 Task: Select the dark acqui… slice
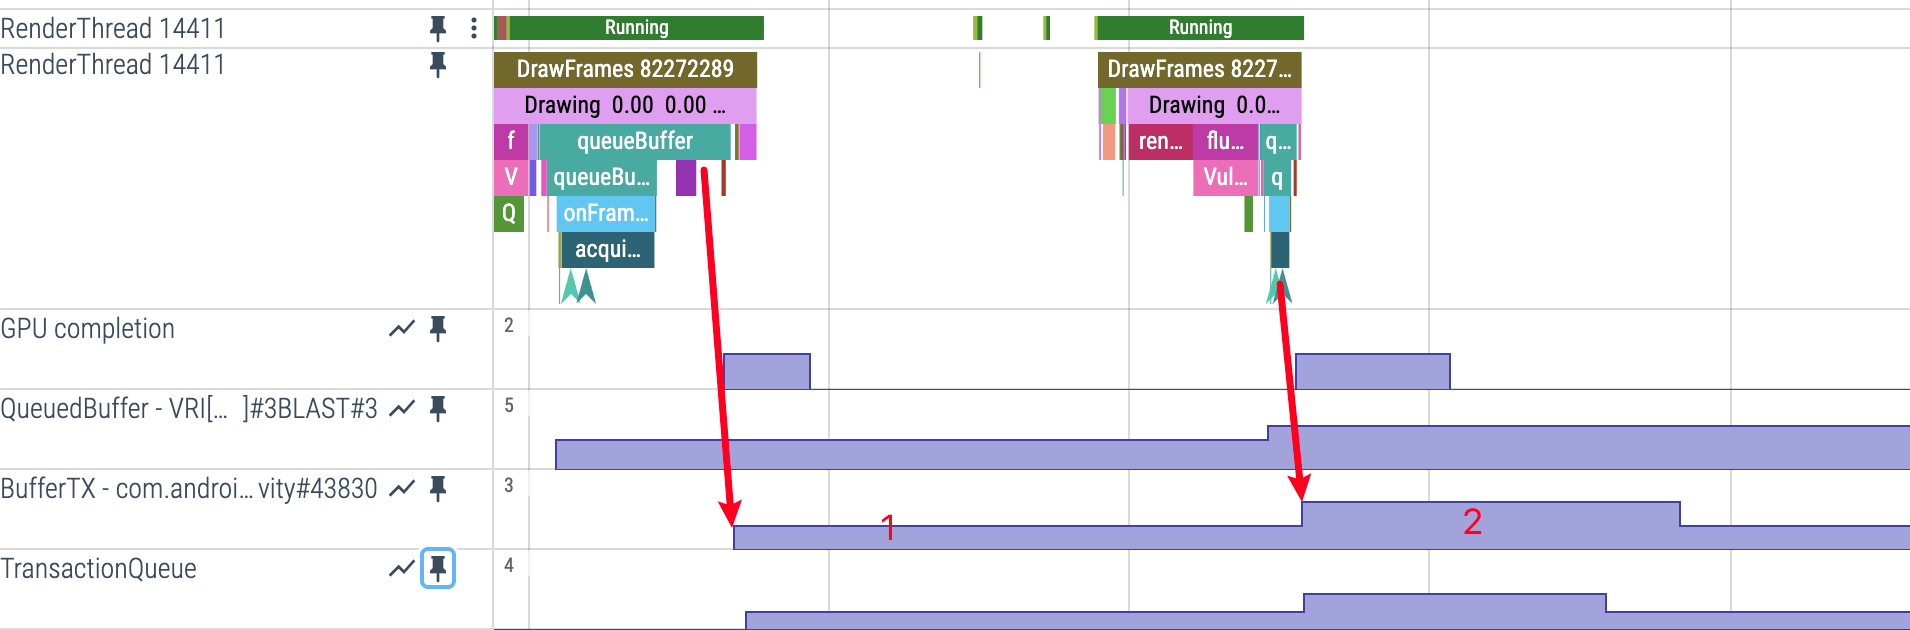607,249
